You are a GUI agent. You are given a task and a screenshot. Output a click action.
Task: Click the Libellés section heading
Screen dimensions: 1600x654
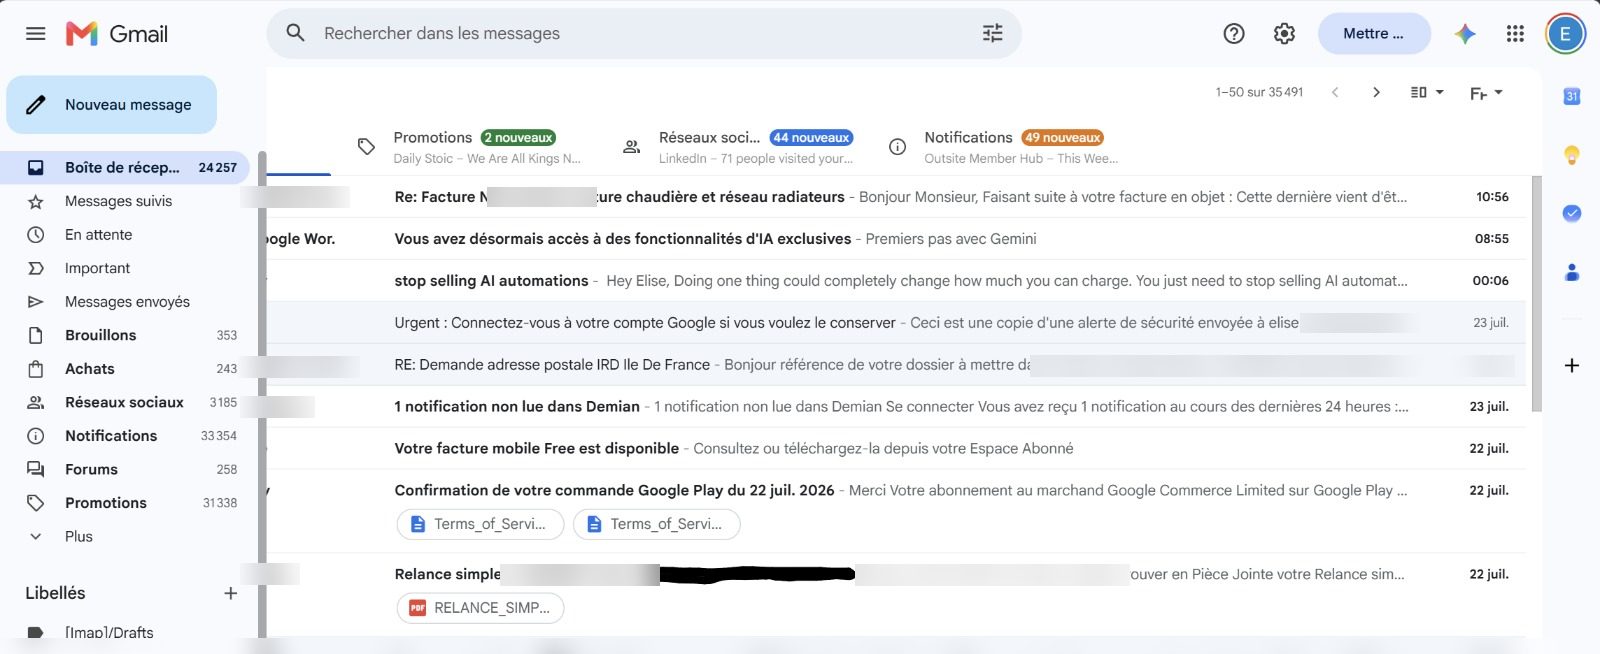55,593
